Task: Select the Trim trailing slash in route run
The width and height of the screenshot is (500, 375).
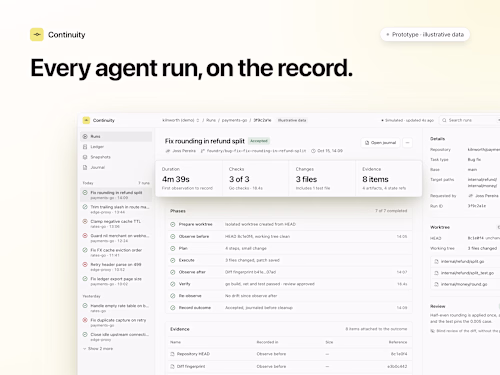Action: (116, 209)
